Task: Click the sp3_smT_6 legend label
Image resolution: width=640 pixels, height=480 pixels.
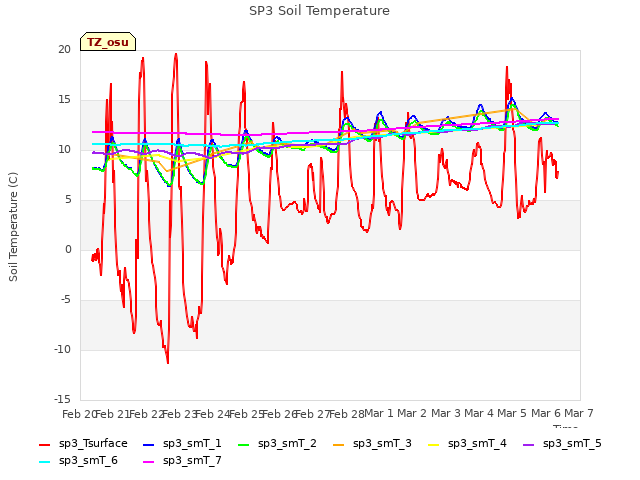Action: coord(88,460)
